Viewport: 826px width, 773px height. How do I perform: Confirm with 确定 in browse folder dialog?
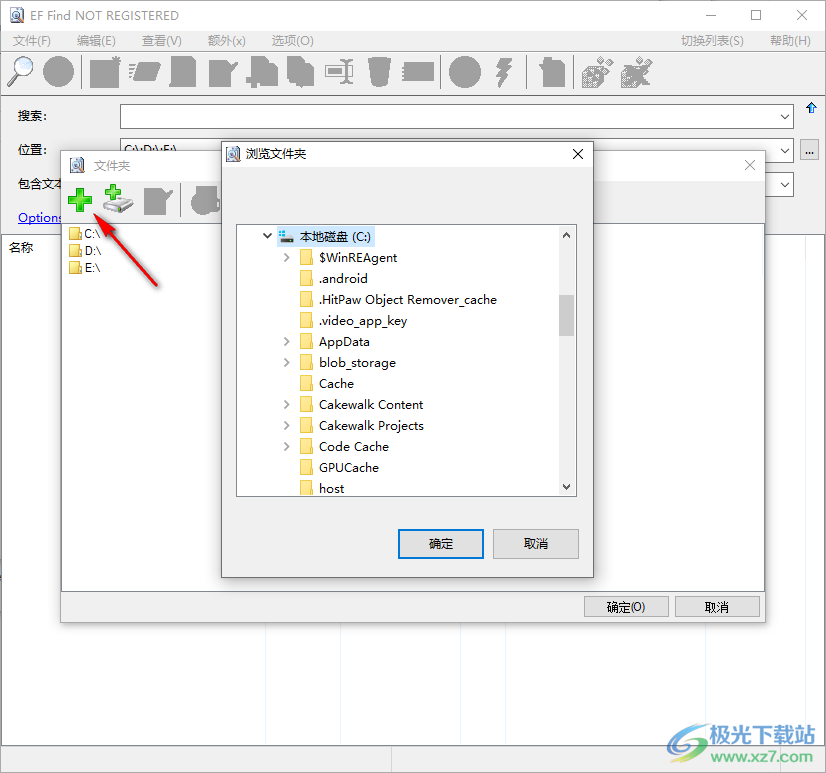click(441, 544)
